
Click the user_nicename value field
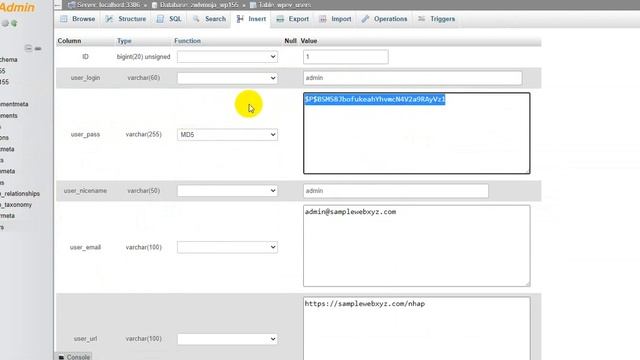pos(396,191)
